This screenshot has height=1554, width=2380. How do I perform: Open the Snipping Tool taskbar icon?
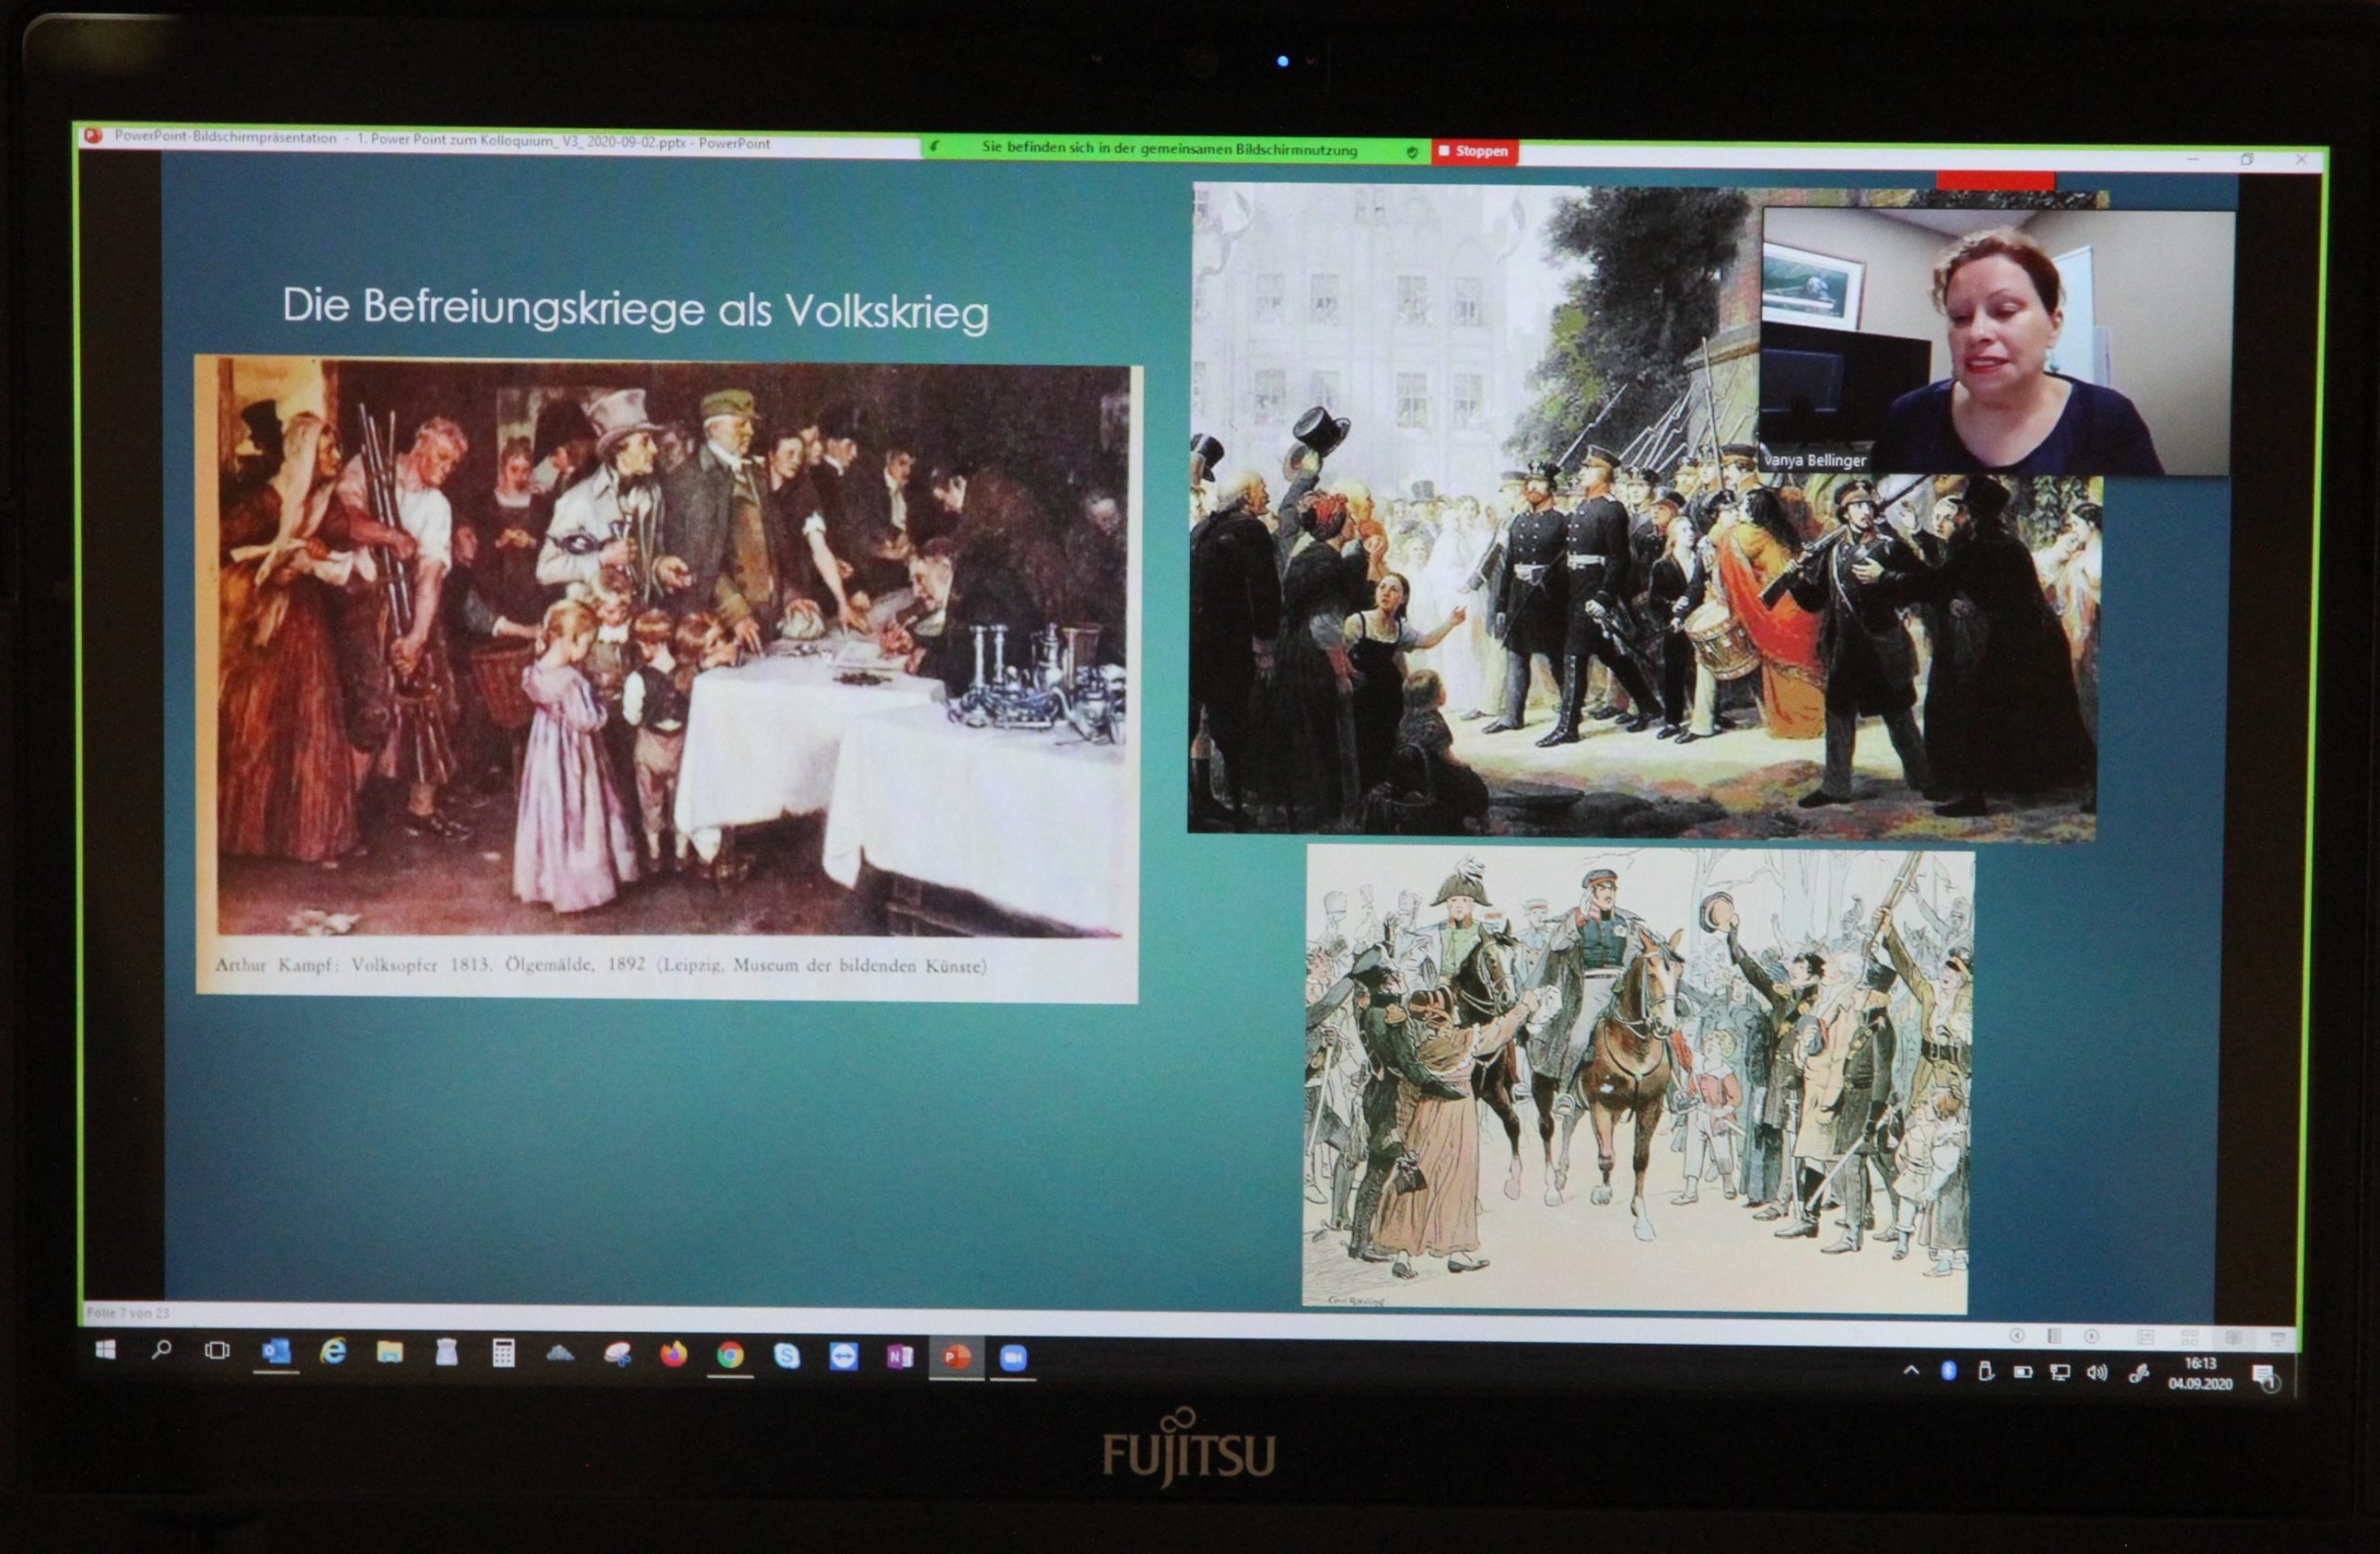[x=617, y=1355]
